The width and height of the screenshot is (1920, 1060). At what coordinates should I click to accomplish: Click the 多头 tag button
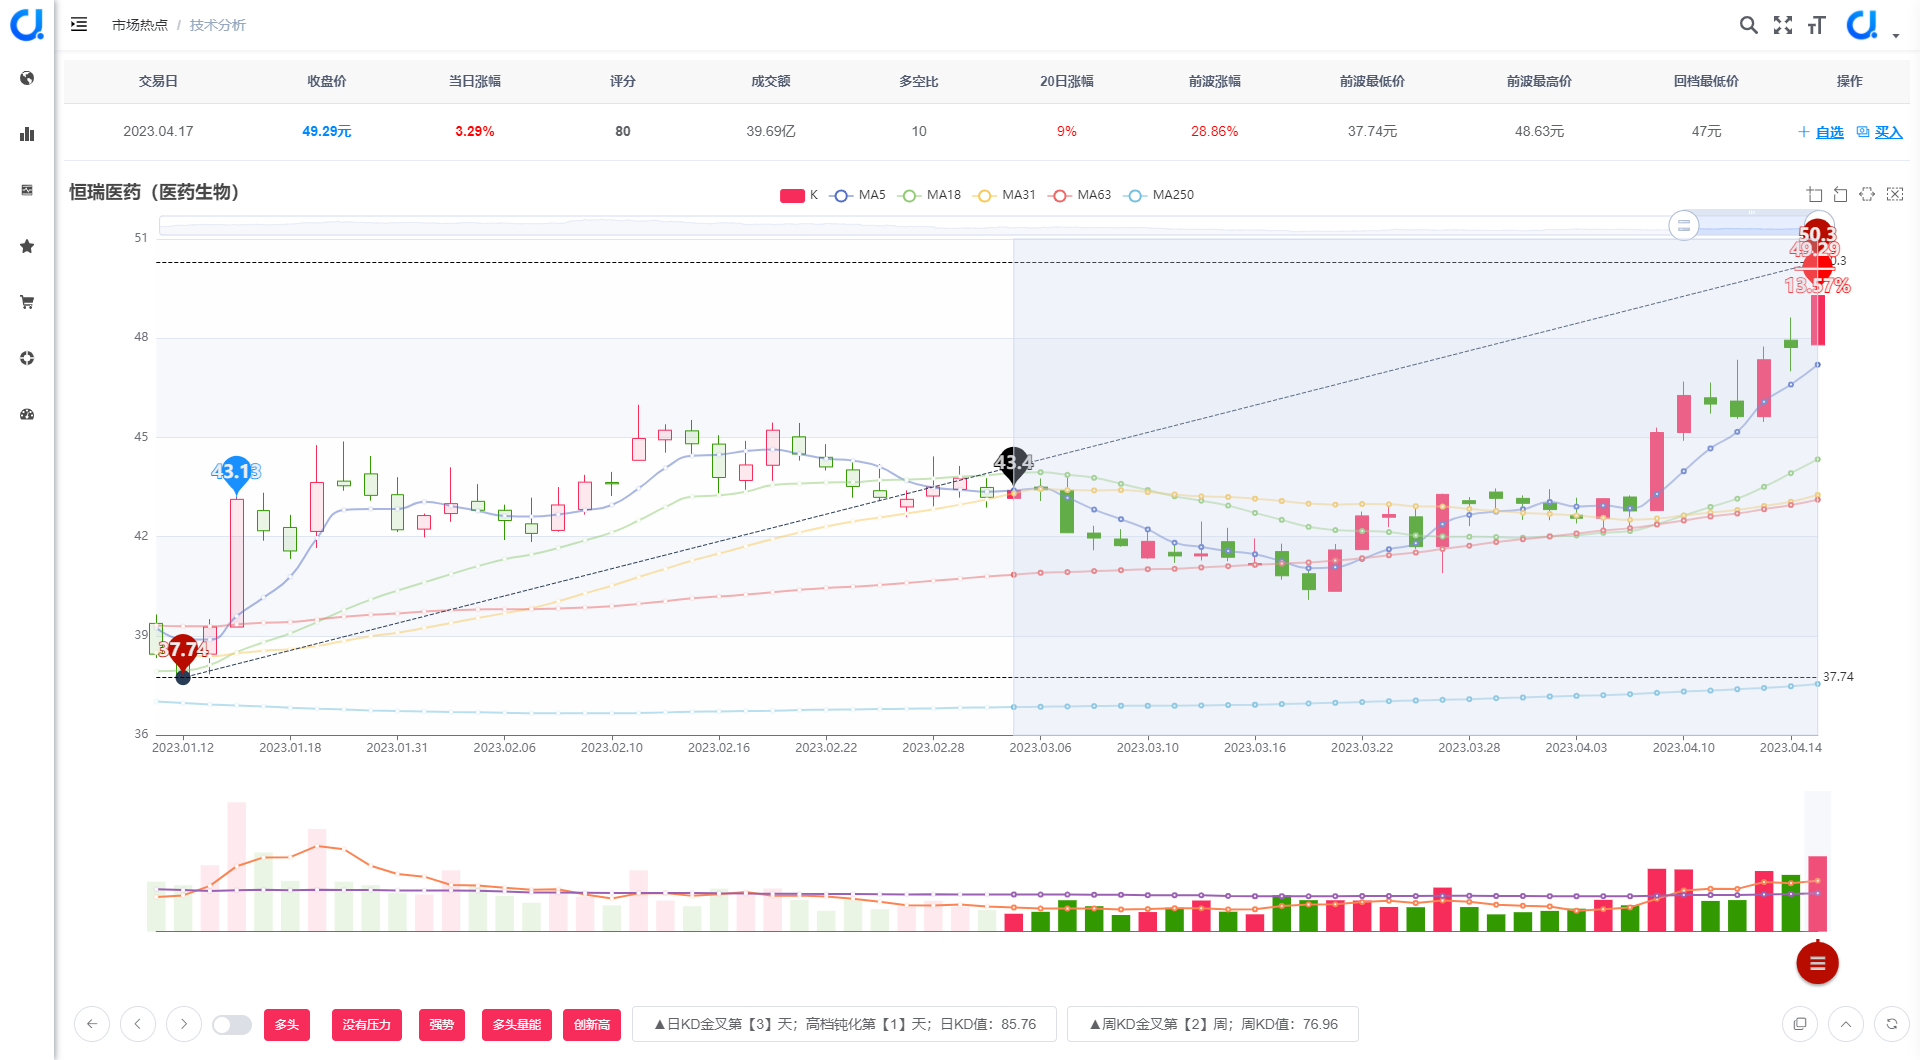tap(287, 1025)
